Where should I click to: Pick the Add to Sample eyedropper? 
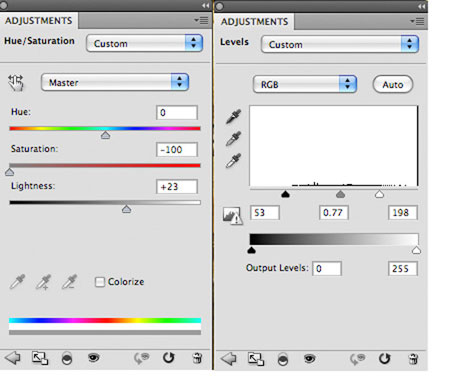click(x=43, y=282)
